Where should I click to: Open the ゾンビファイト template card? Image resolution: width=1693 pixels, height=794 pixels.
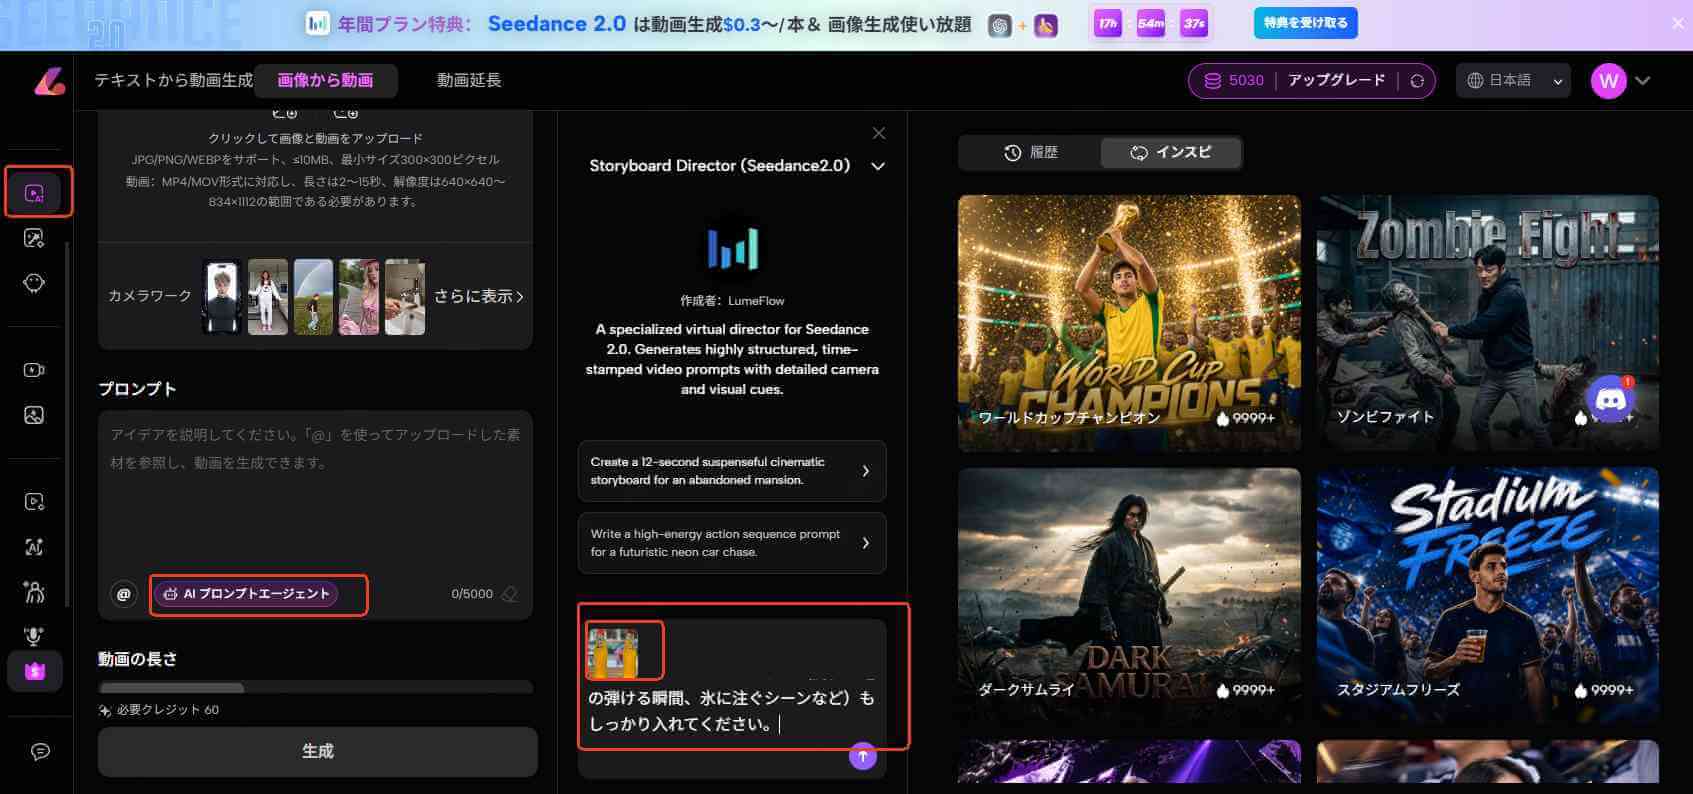(x=1487, y=322)
